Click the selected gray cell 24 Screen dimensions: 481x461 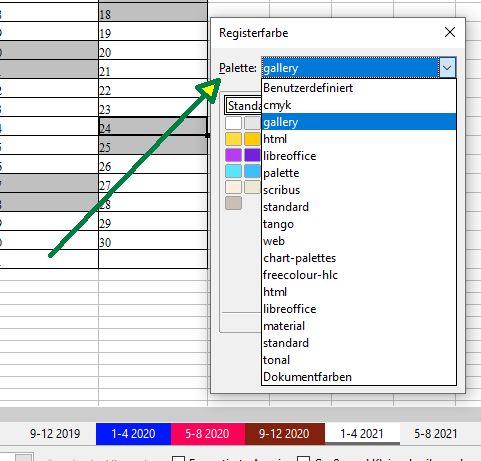point(153,126)
